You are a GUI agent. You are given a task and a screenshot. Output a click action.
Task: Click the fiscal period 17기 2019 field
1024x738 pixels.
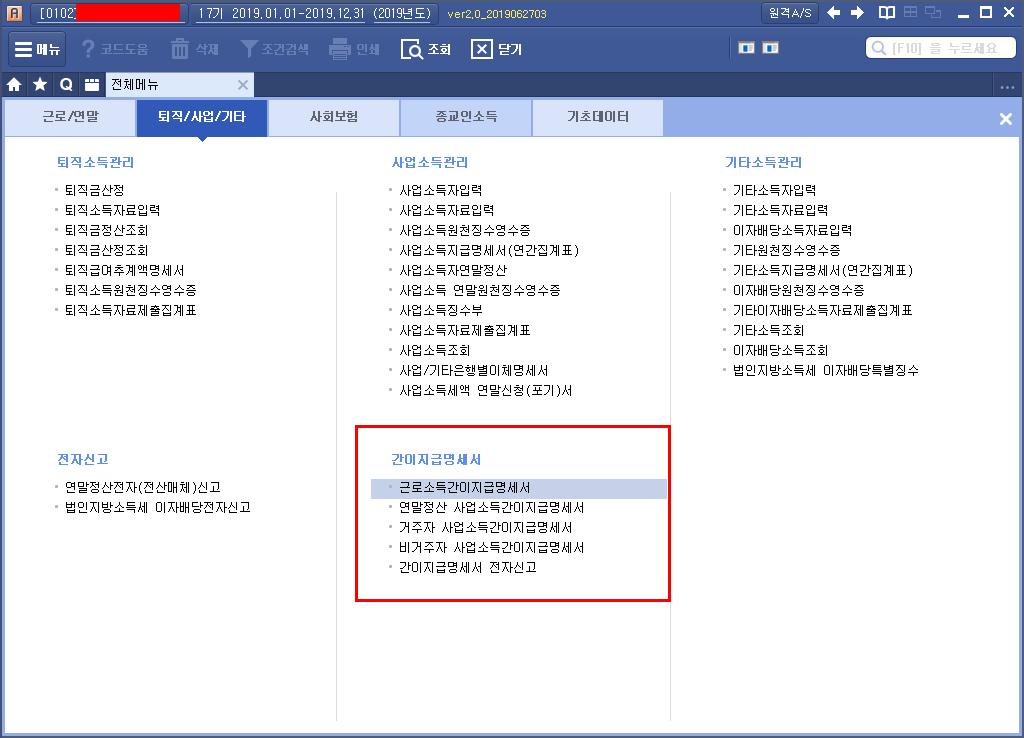(x=313, y=13)
